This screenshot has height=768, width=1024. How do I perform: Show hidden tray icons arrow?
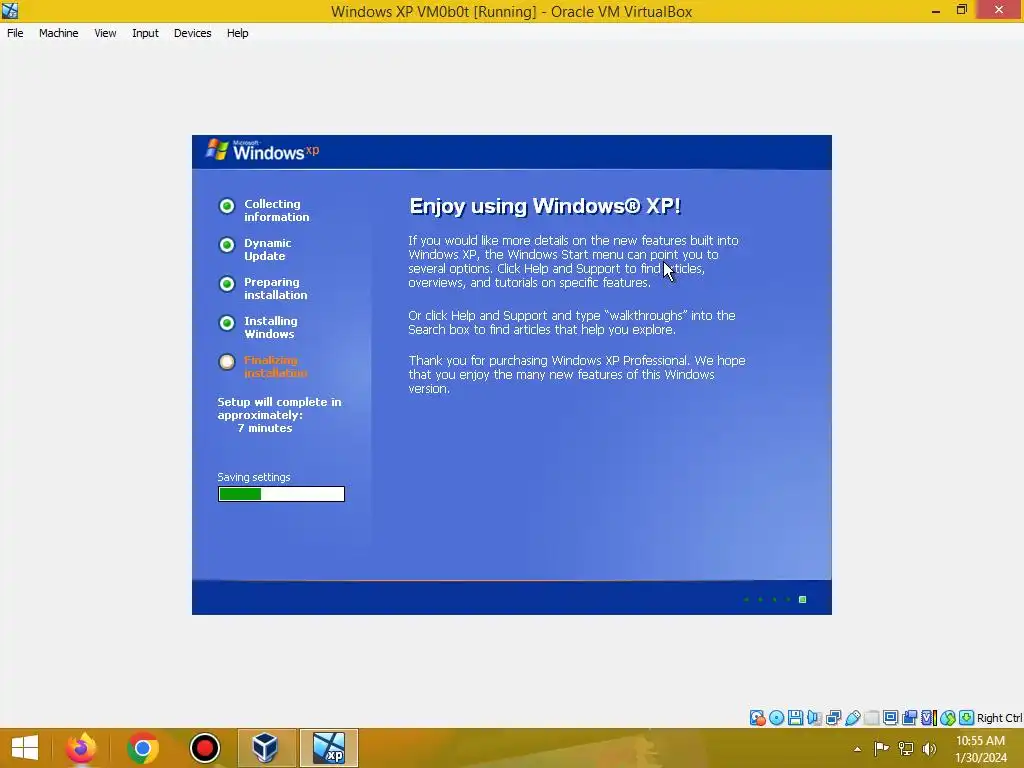[857, 749]
